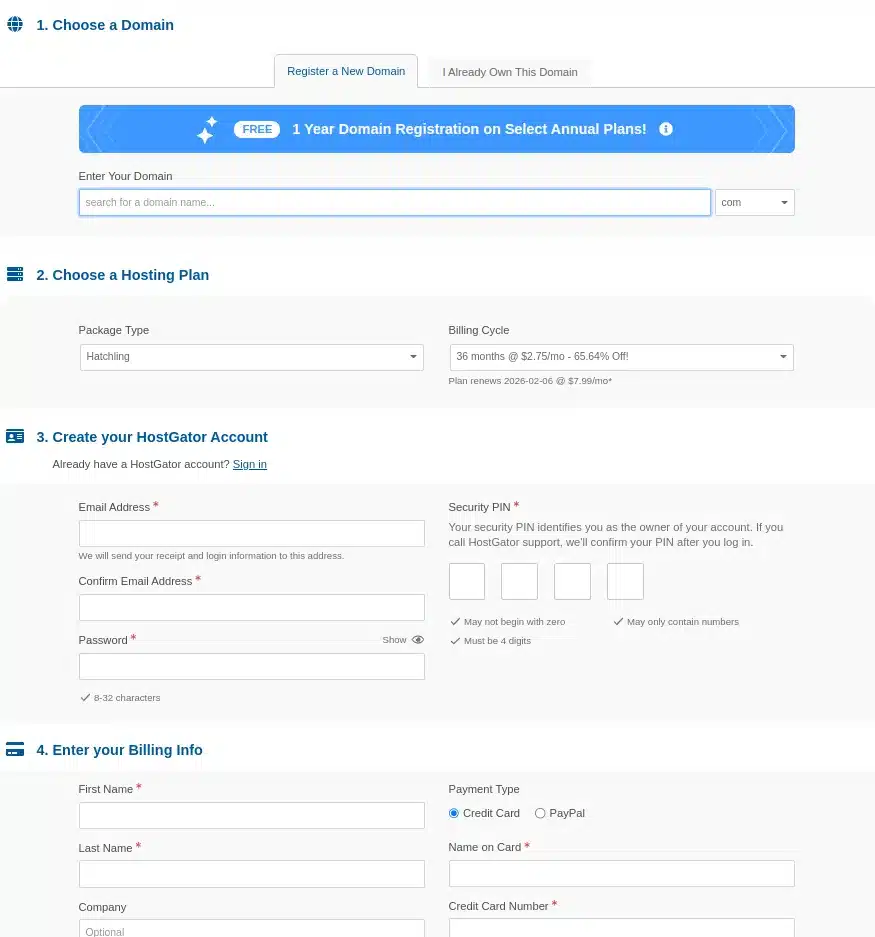Click the May only contain numbers hint
The width and height of the screenshot is (875, 937).
683,622
